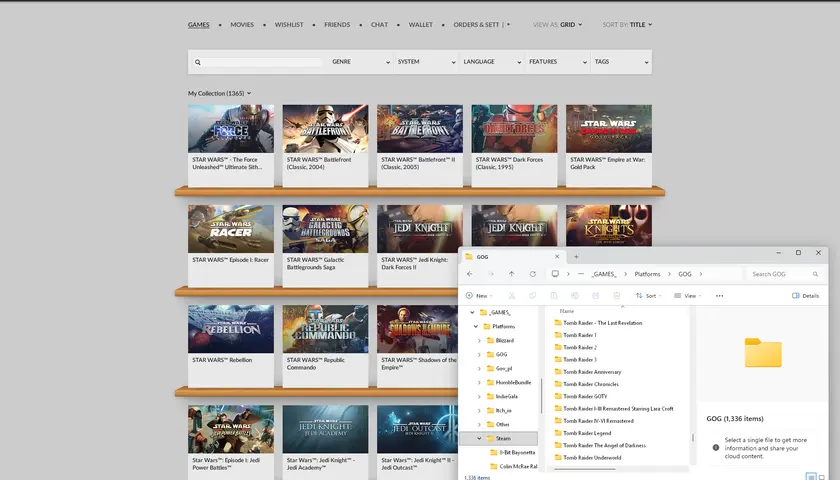Screen dimensions: 840x480
Task: Change View As Grid option
Action: (x=558, y=25)
